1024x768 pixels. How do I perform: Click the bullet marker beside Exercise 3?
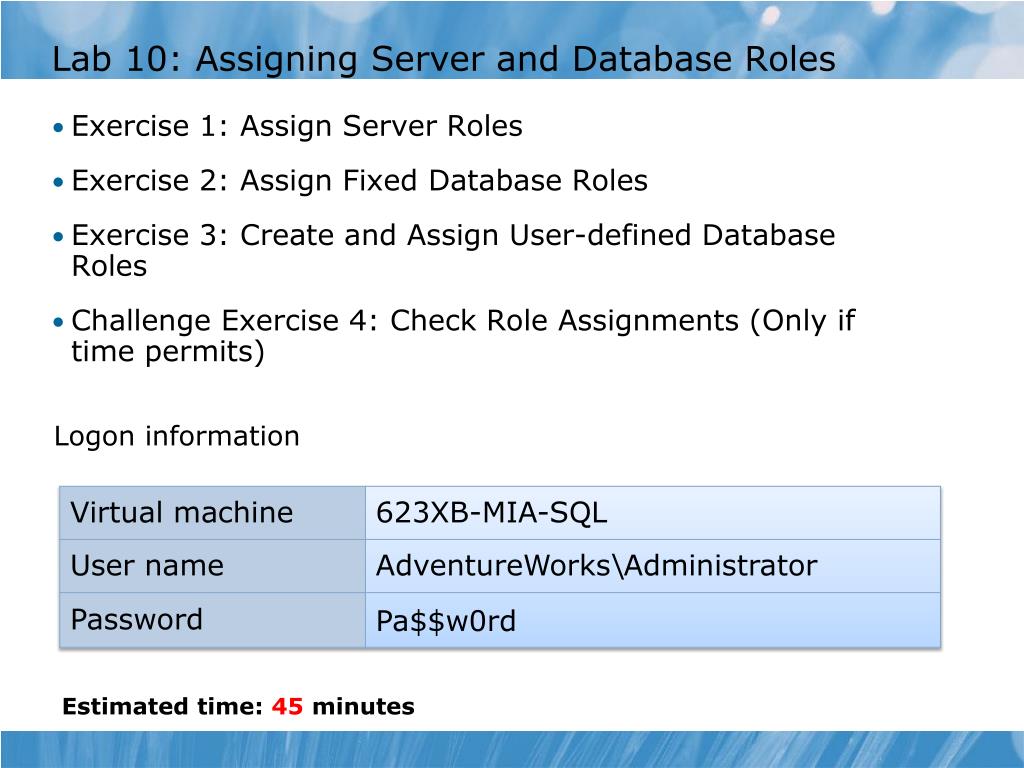(x=58, y=235)
